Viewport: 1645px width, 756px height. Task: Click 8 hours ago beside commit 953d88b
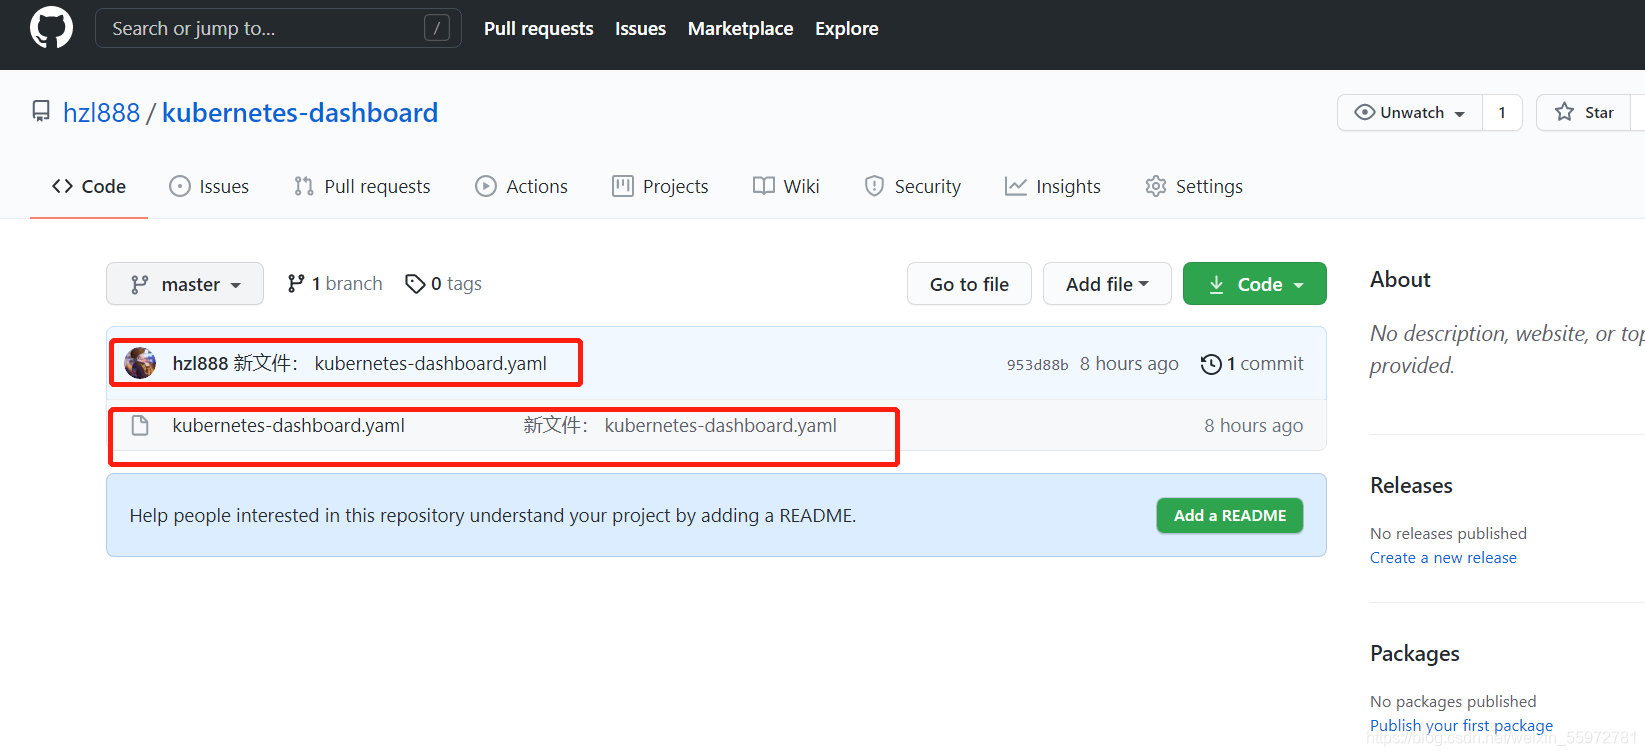tap(1129, 364)
